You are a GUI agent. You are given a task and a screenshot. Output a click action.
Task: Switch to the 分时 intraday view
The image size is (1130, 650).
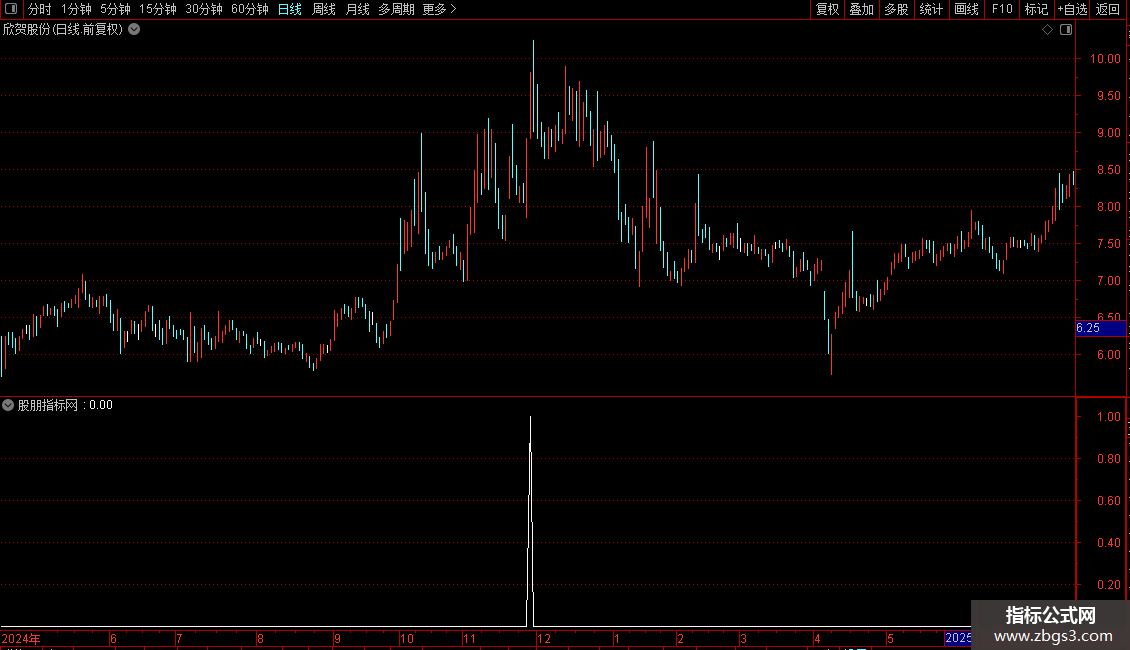(x=40, y=9)
